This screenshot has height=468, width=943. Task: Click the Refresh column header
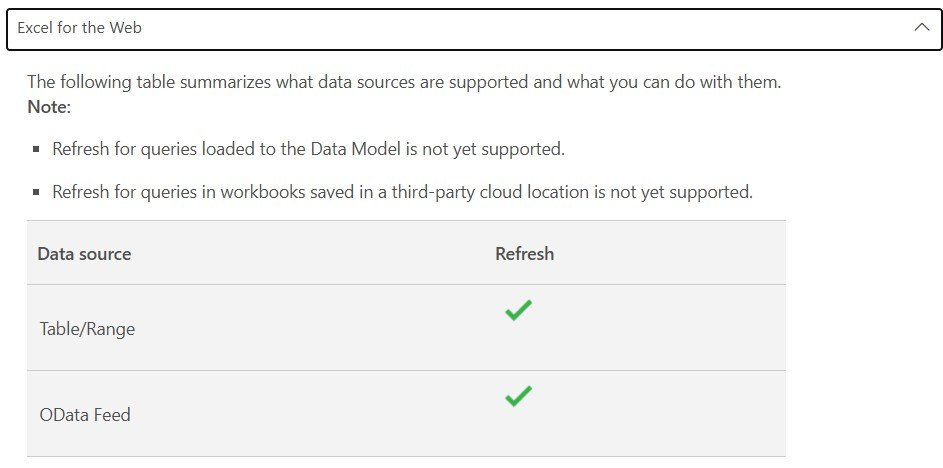(524, 254)
